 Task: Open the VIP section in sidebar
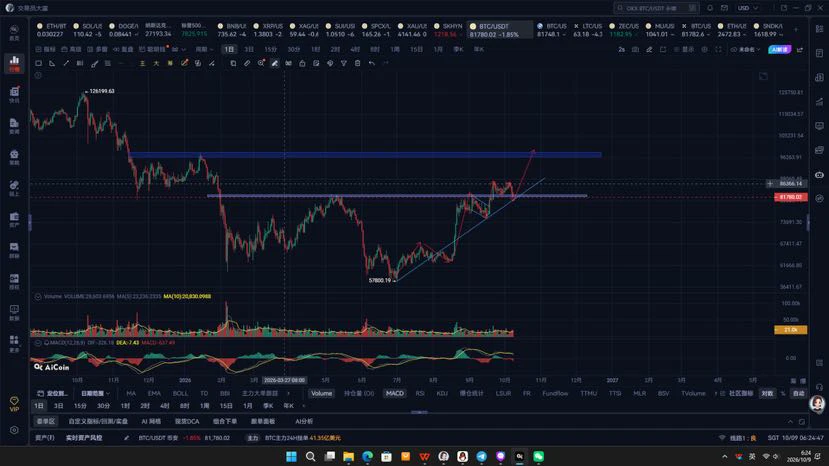pyautogui.click(x=14, y=404)
